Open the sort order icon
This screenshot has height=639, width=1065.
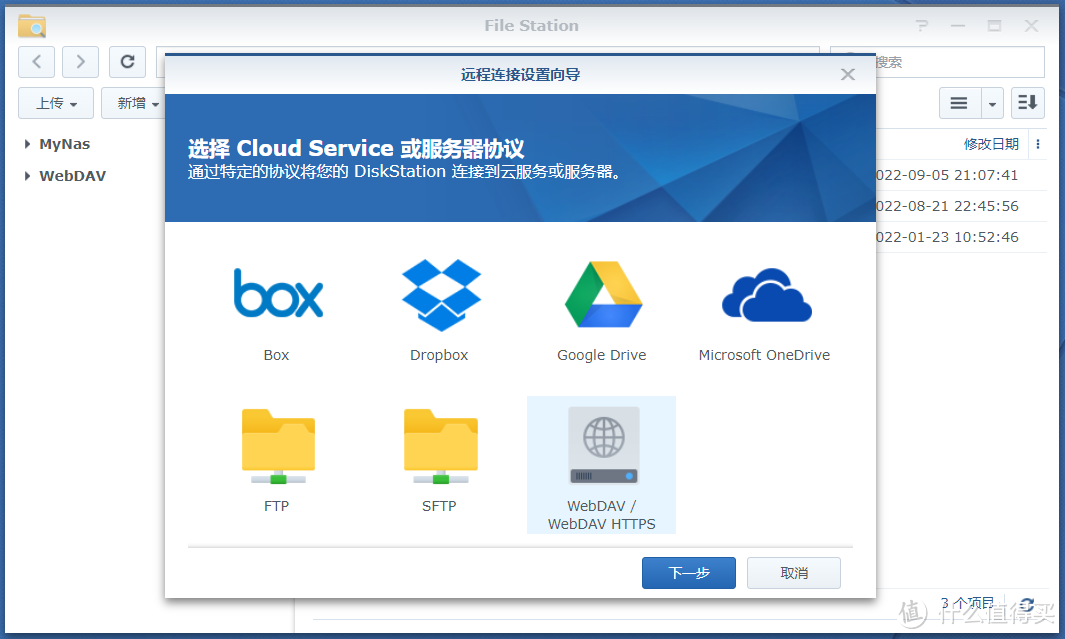tap(1028, 103)
